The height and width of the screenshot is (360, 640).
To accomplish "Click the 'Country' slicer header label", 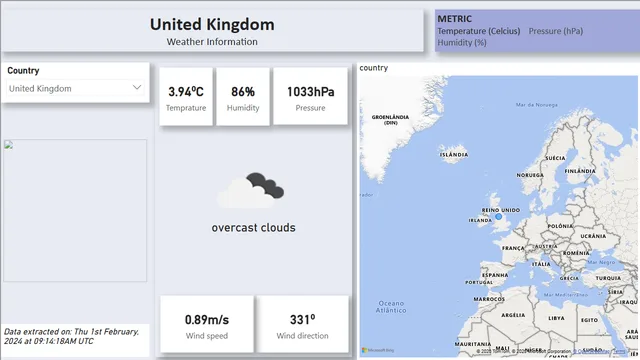I will (23, 71).
